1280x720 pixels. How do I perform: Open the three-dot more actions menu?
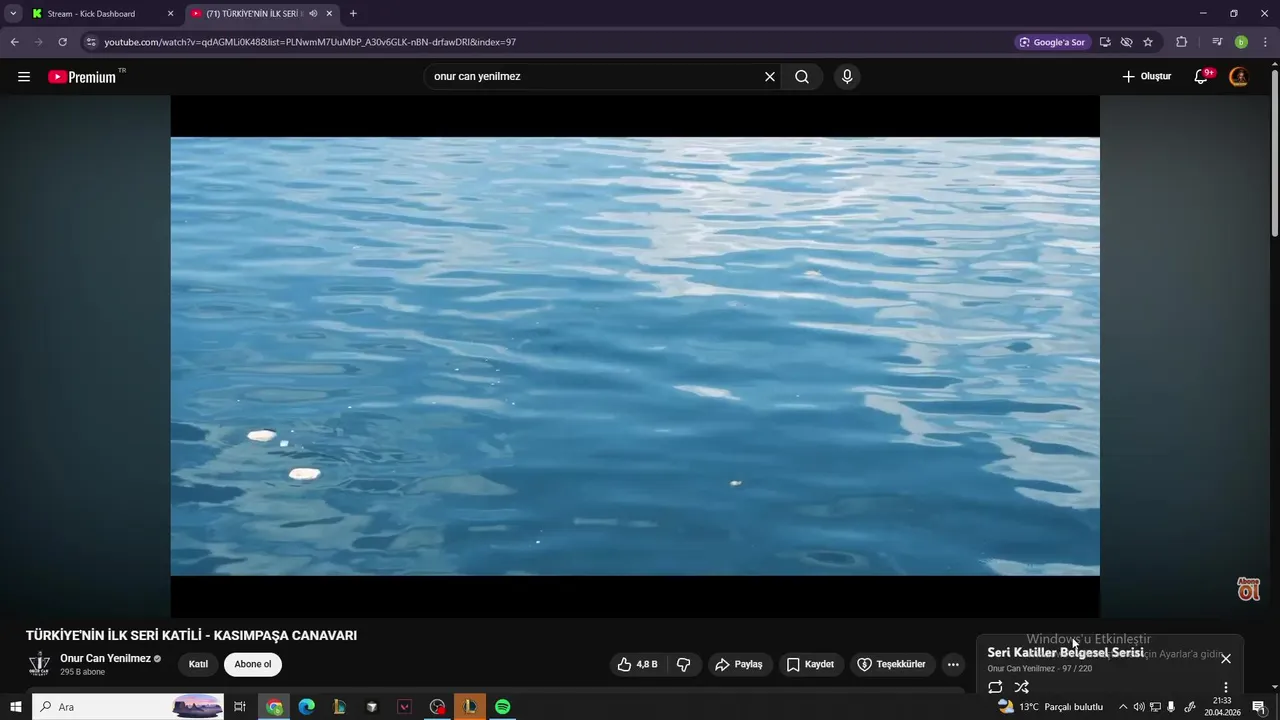[953, 664]
